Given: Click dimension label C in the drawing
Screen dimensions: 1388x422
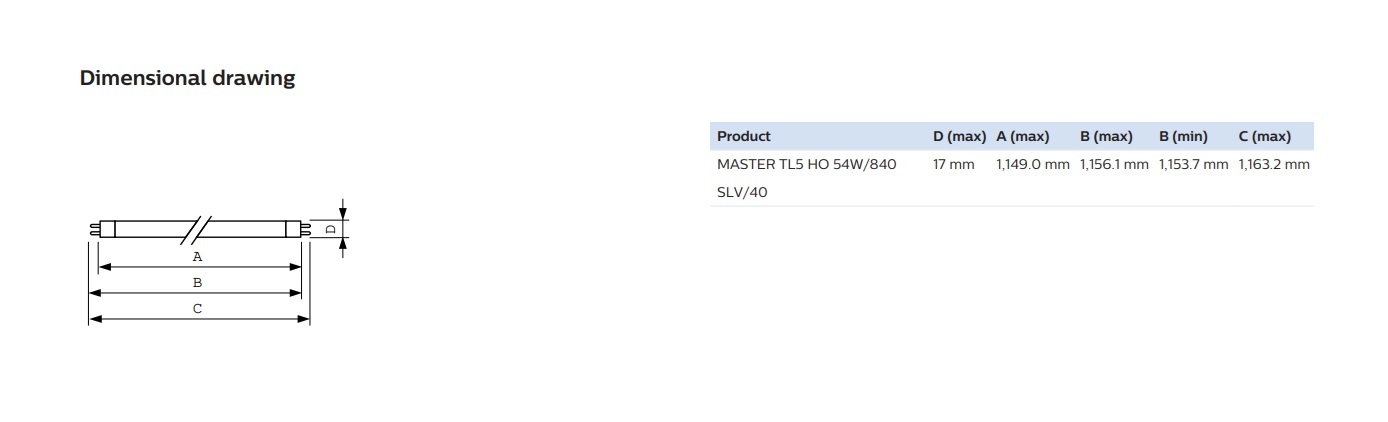Looking at the screenshot, I should point(197,309).
